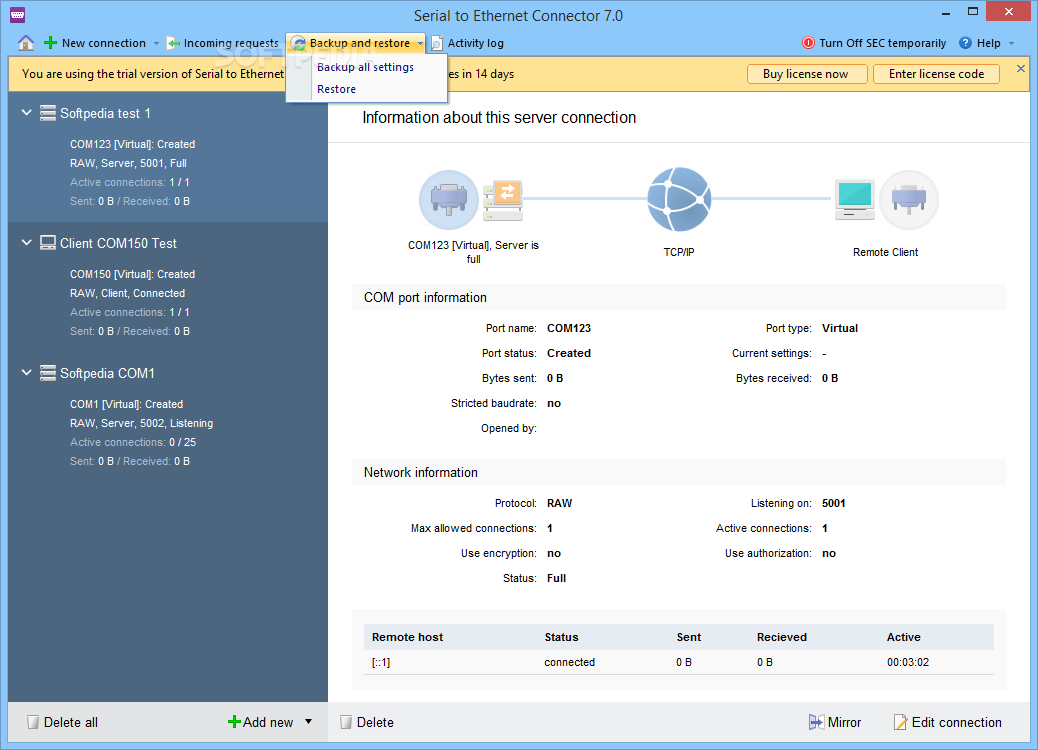This screenshot has height=750, width=1038.
Task: Click the application icon in title bar
Action: tap(18, 14)
